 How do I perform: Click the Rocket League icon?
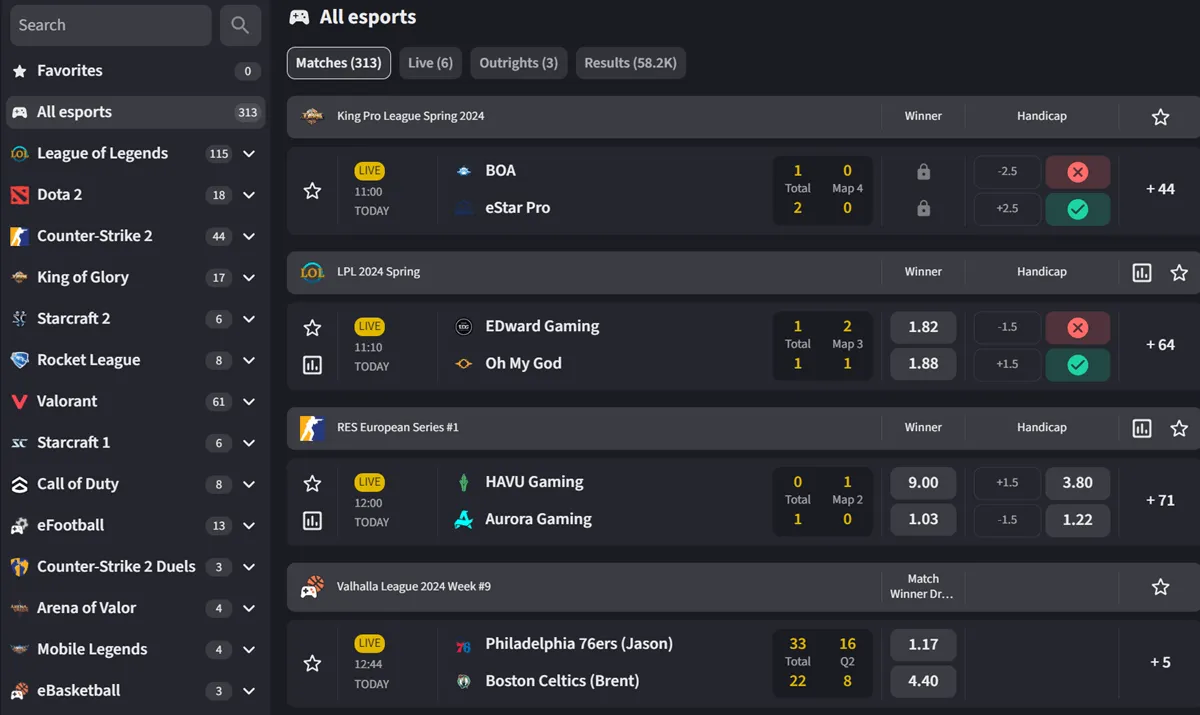point(18,359)
